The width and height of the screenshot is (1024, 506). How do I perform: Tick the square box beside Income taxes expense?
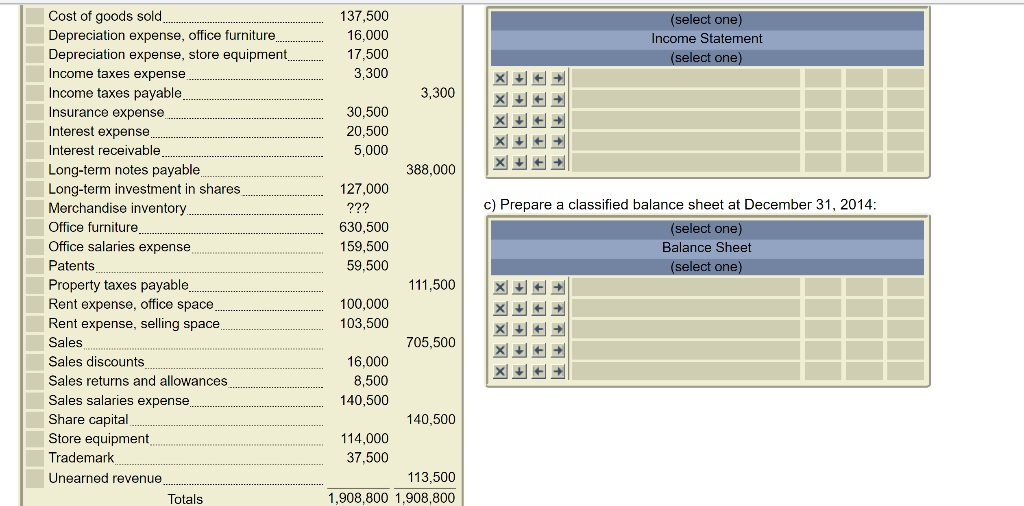(x=35, y=74)
